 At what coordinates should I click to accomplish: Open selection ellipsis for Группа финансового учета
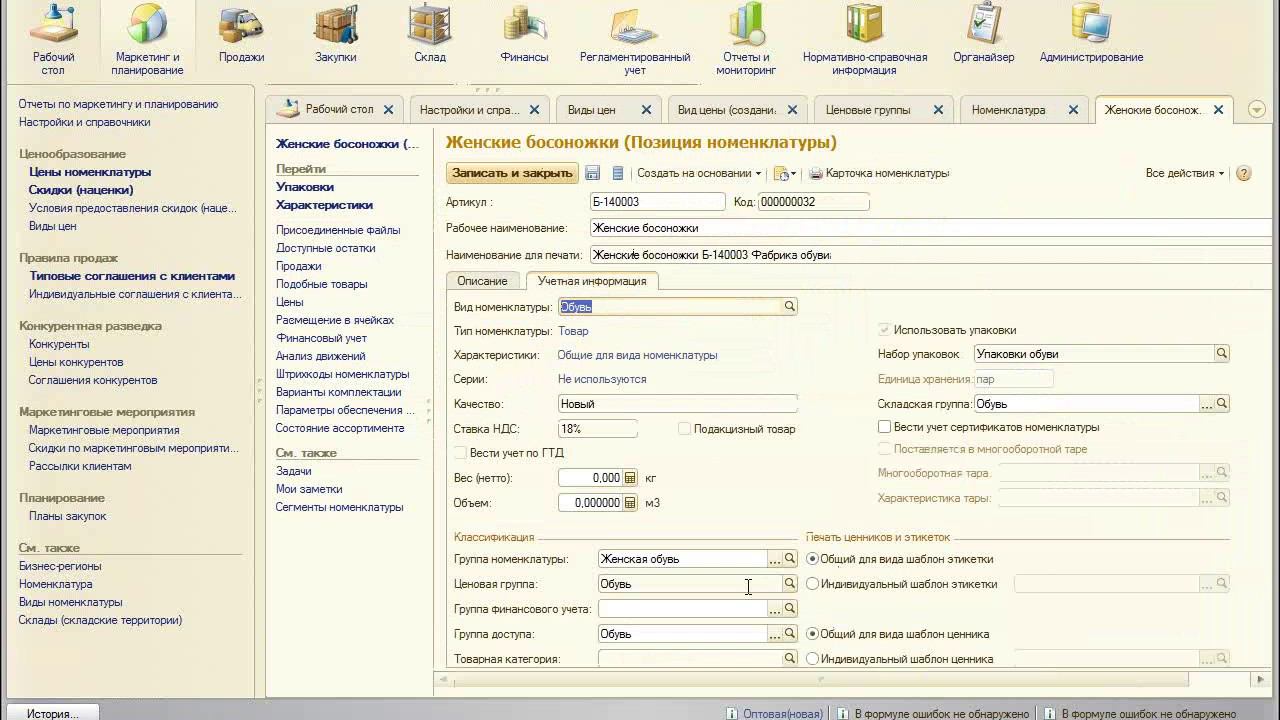pos(775,609)
